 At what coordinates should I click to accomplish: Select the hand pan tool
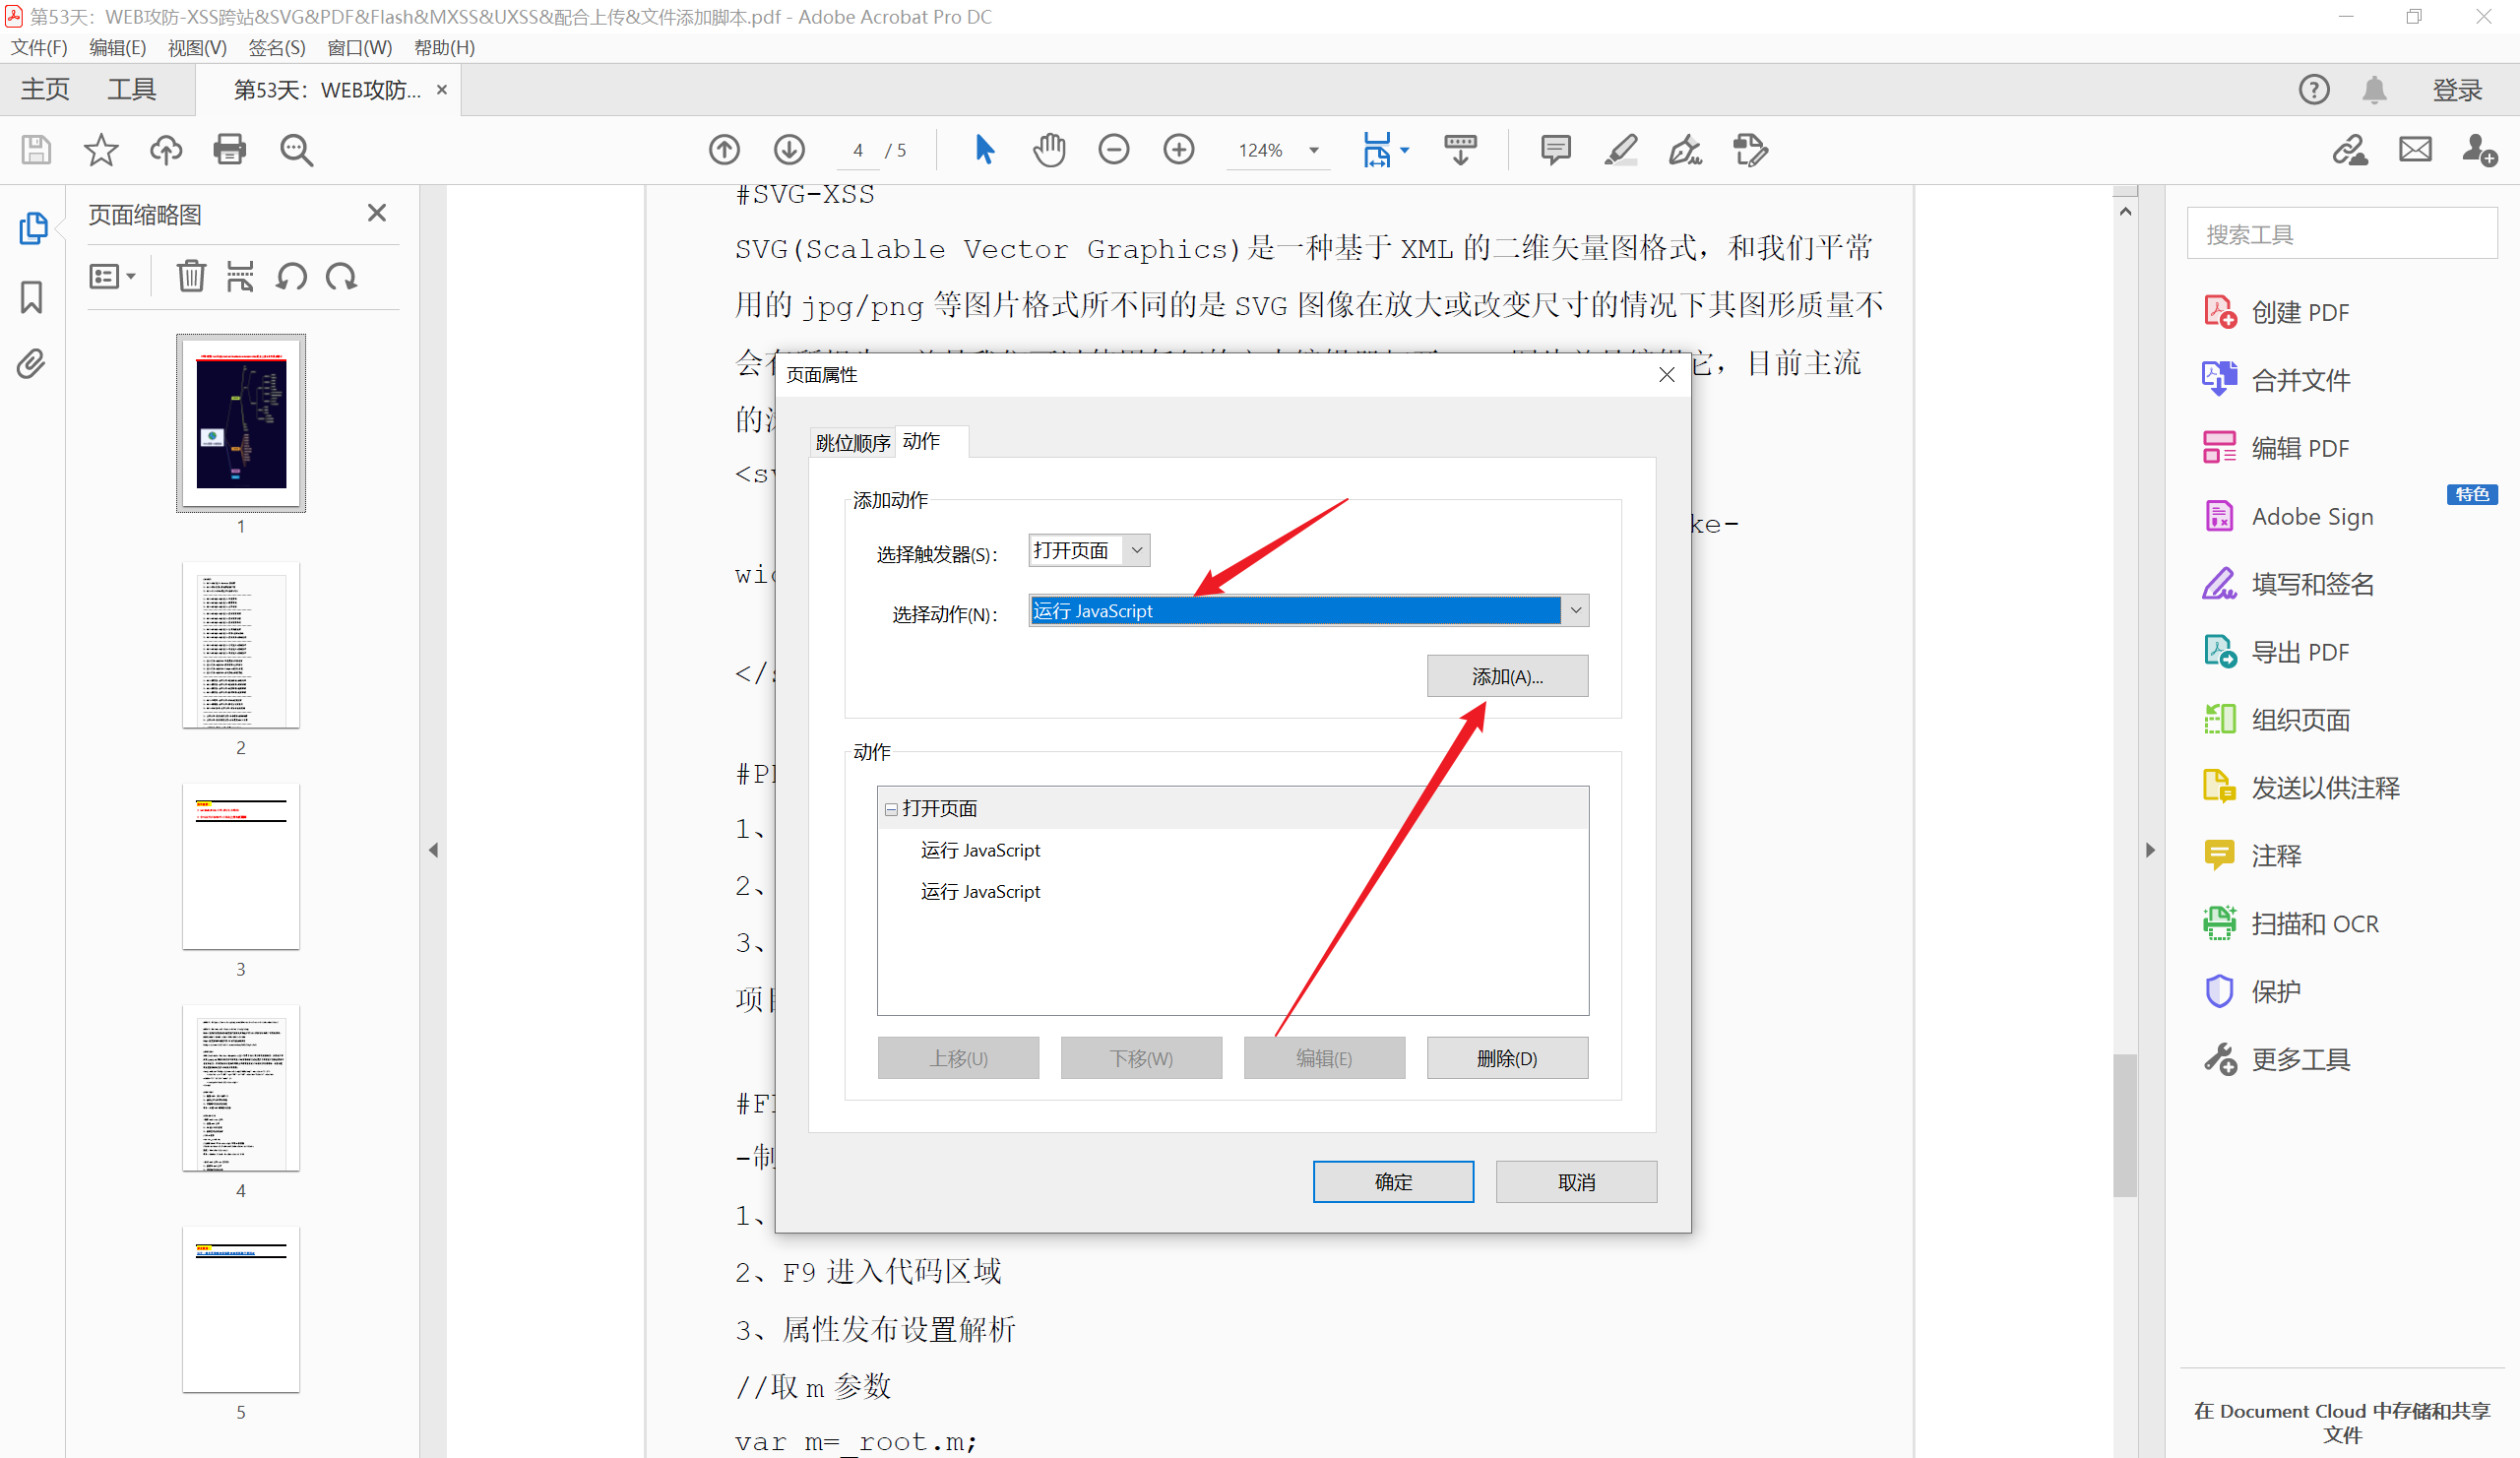tap(1049, 150)
